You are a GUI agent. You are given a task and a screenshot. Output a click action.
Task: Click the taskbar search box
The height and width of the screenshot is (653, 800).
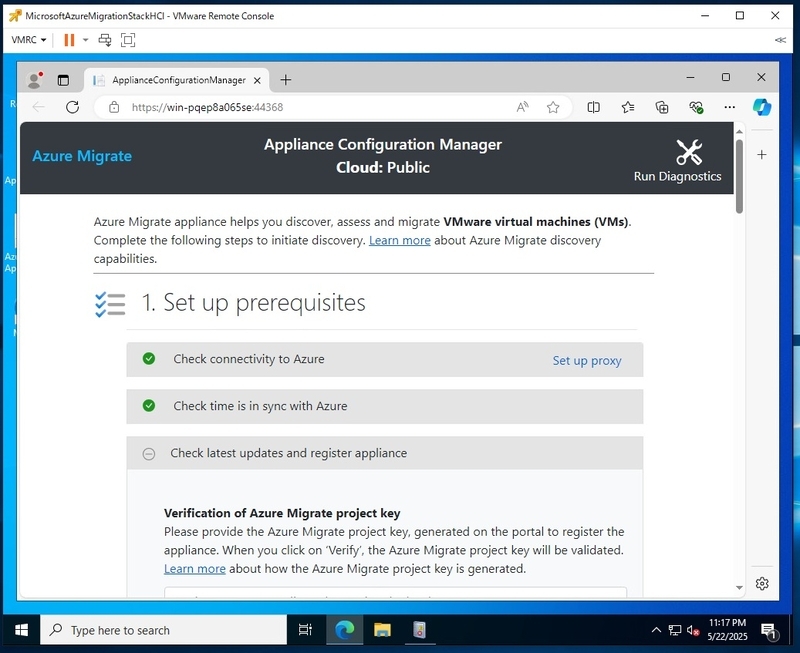163,631
